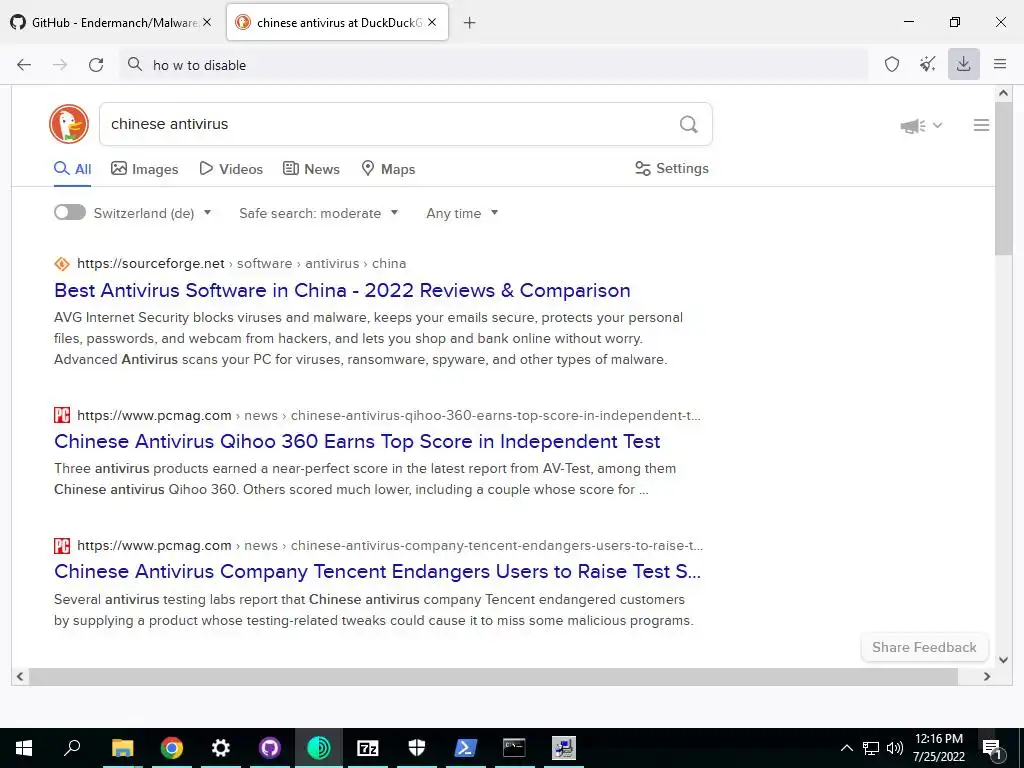Click the horizontal scrollbar thumb

pyautogui.click(x=493, y=677)
